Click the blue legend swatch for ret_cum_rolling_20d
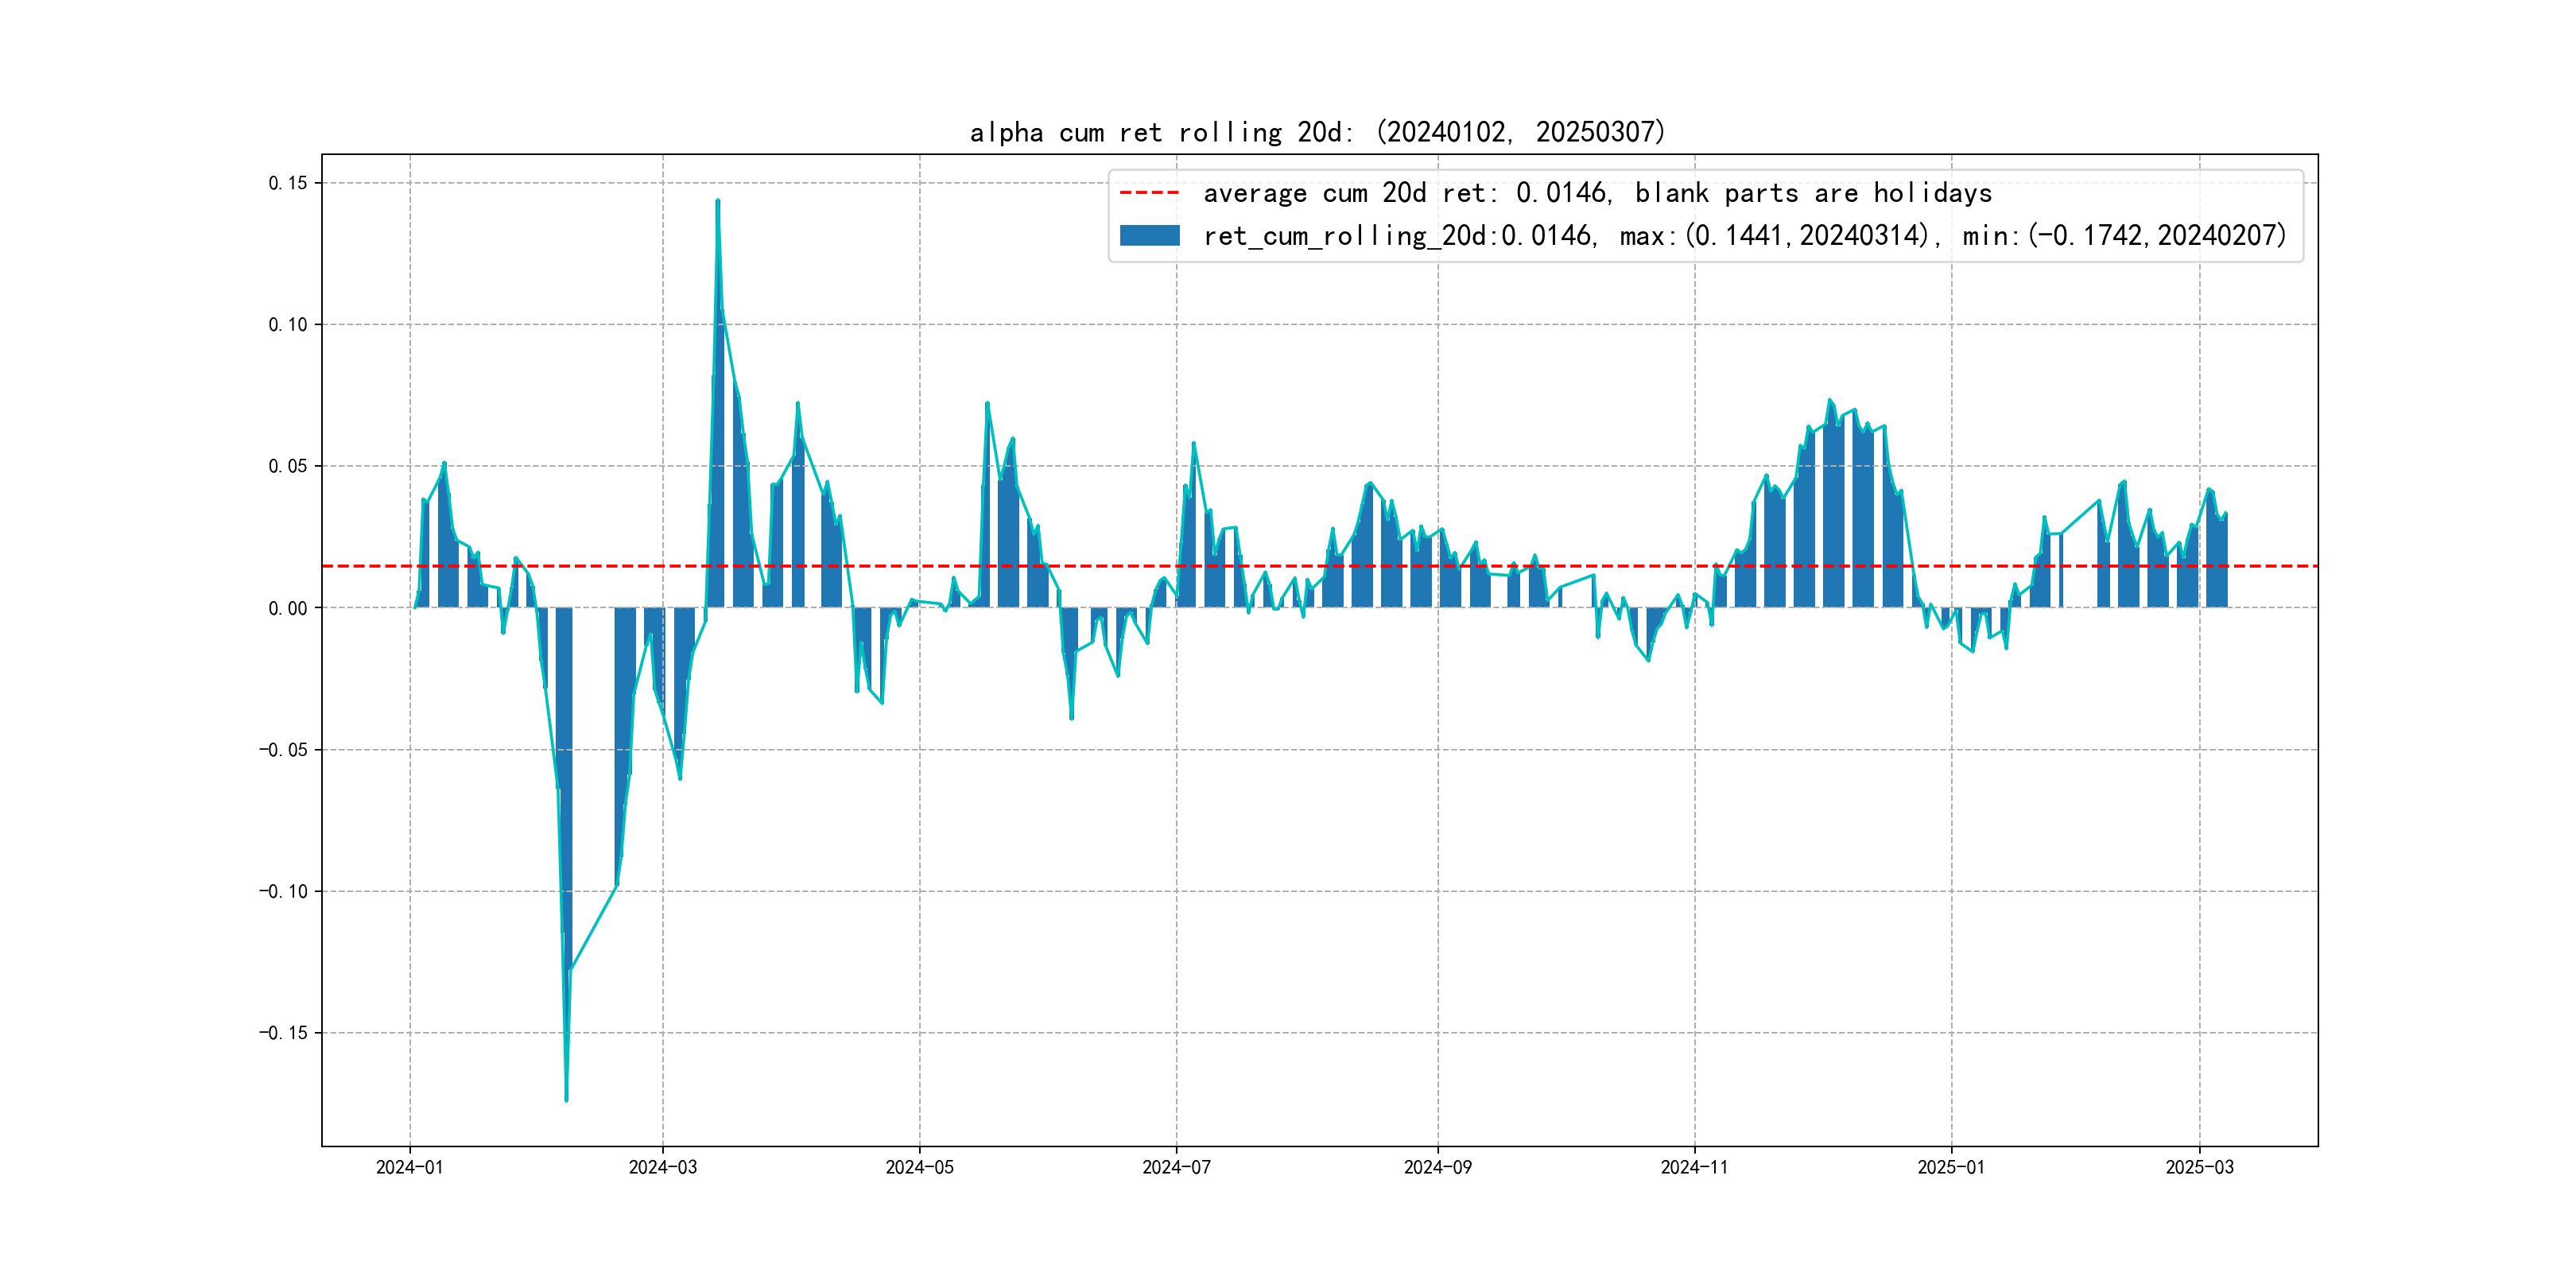Image resolution: width=2576 pixels, height=1288 pixels. (1149, 235)
